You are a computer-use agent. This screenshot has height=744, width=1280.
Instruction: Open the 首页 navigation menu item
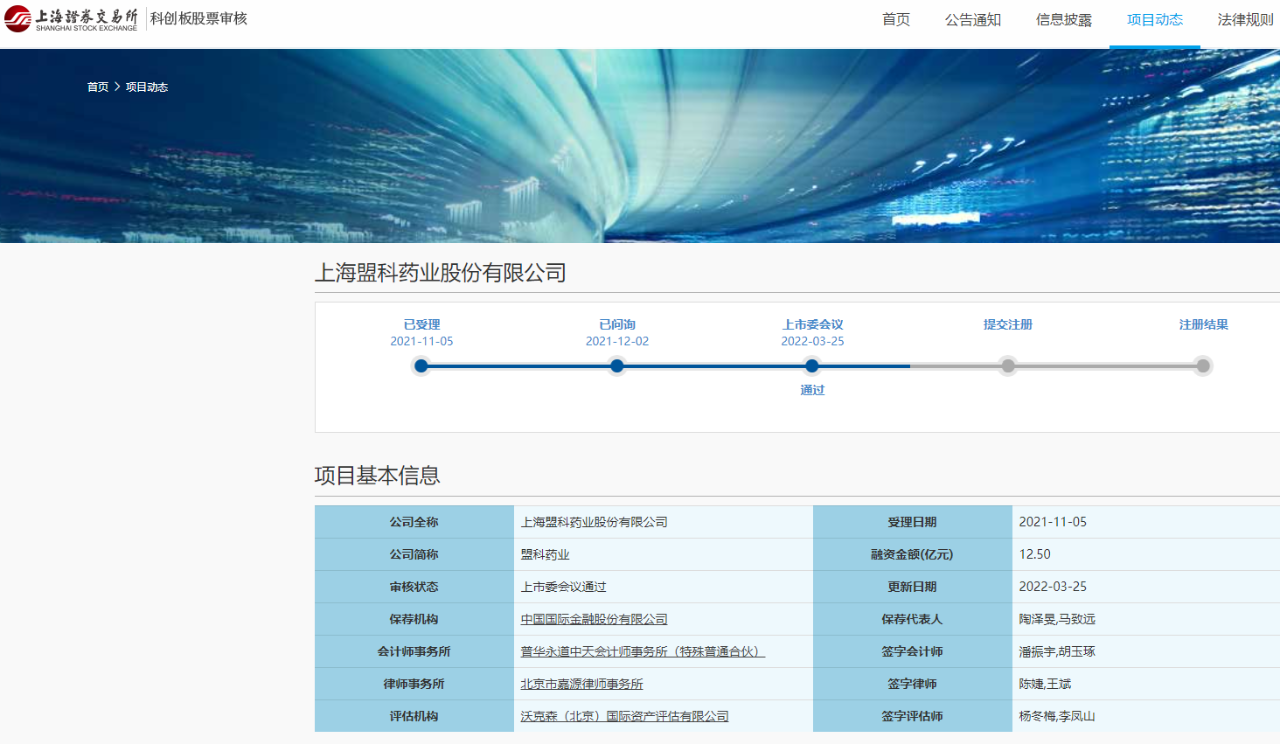[x=896, y=20]
